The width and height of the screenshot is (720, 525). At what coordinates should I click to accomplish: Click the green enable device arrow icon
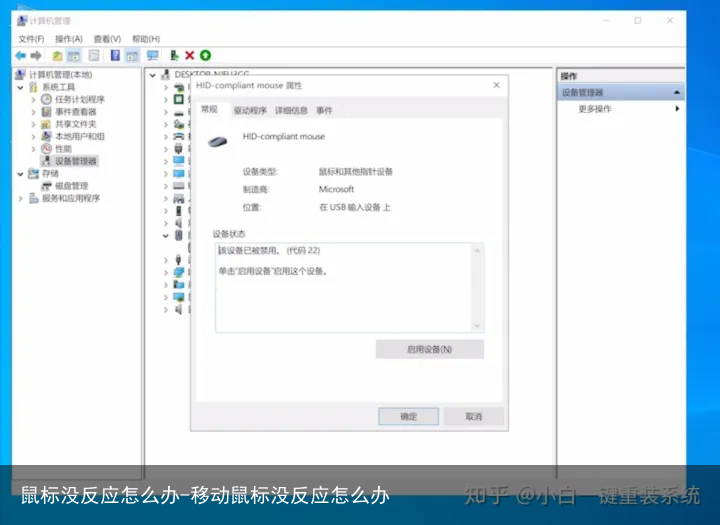point(205,56)
